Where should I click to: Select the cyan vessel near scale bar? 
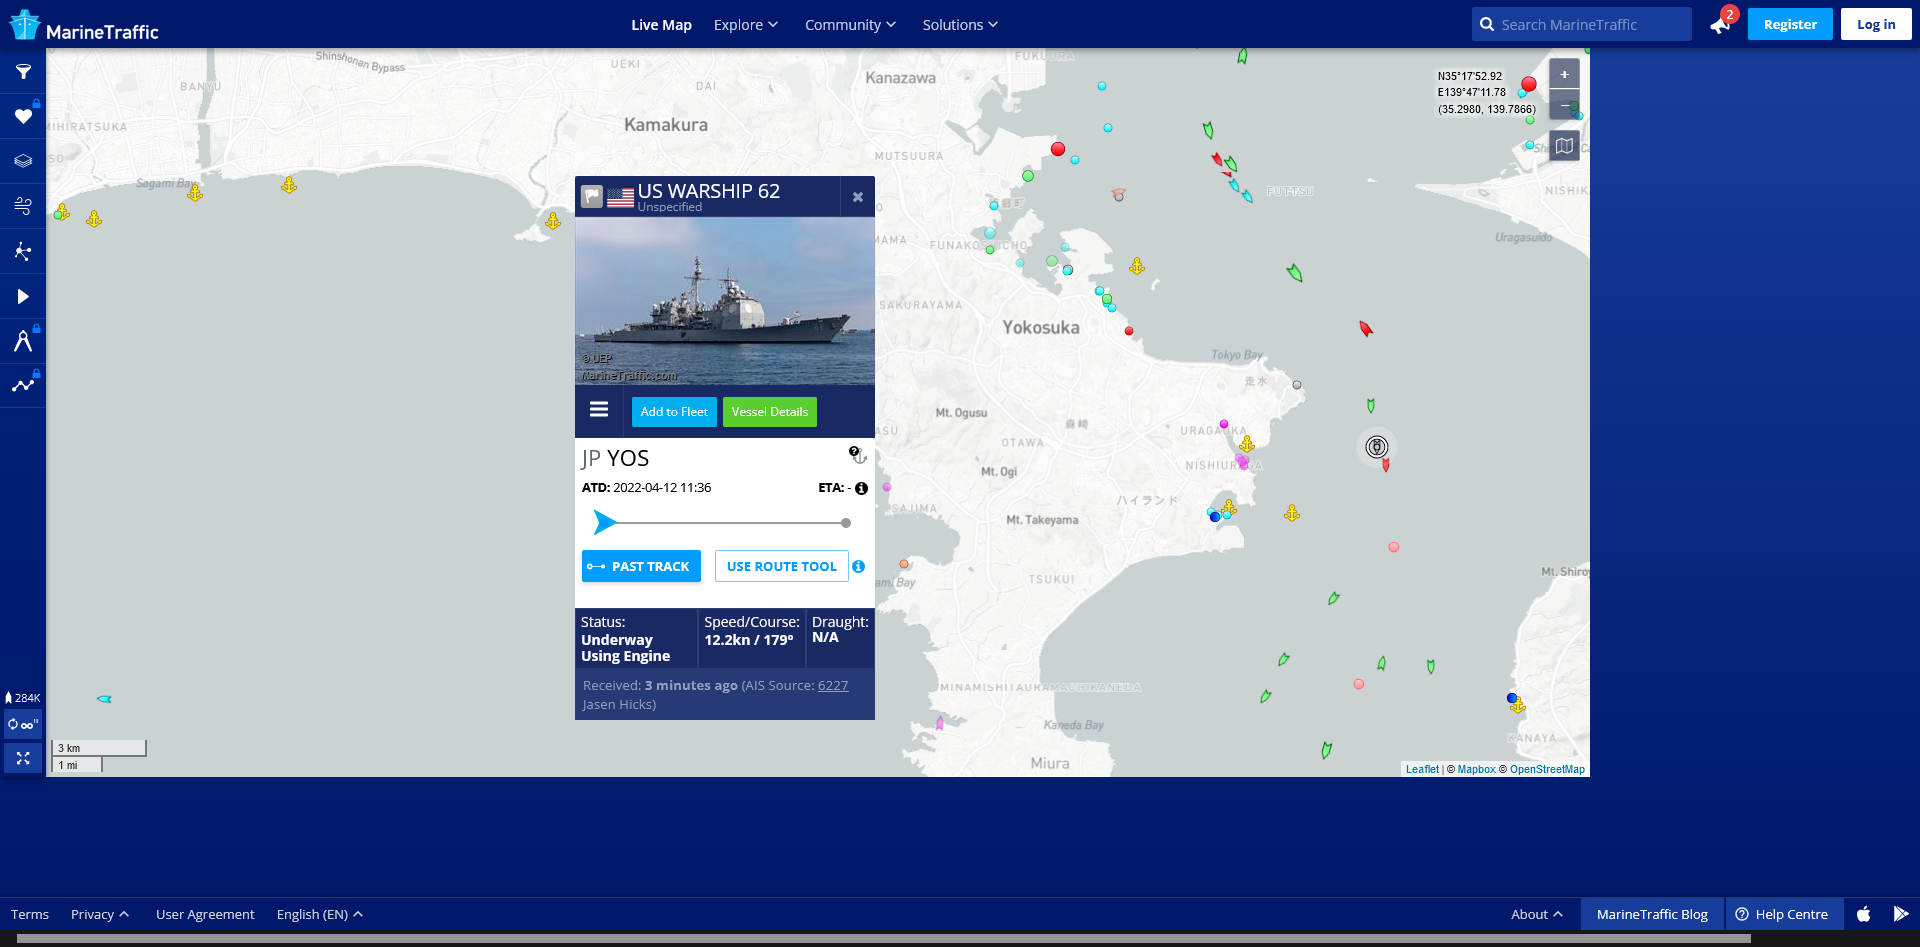(104, 699)
